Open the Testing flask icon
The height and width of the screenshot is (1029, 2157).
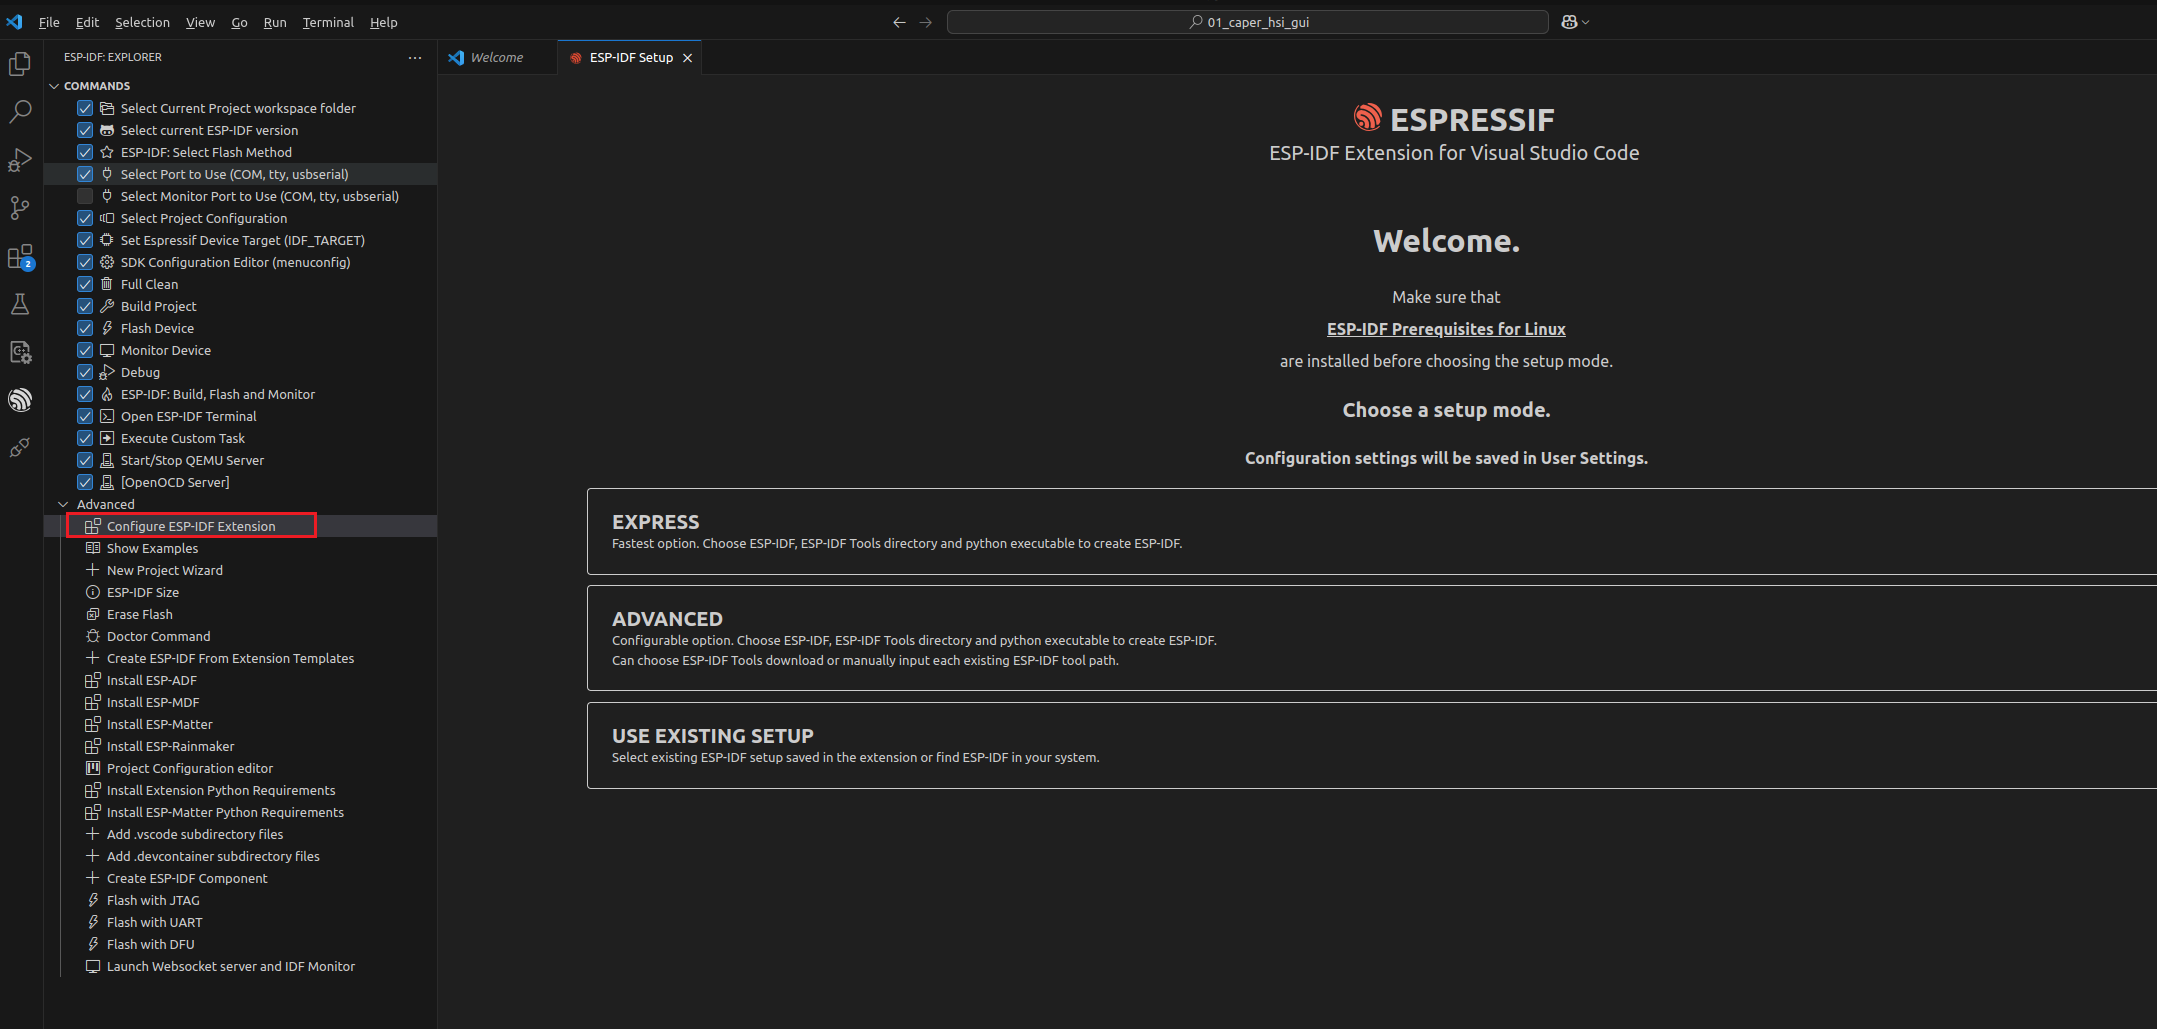(20, 304)
